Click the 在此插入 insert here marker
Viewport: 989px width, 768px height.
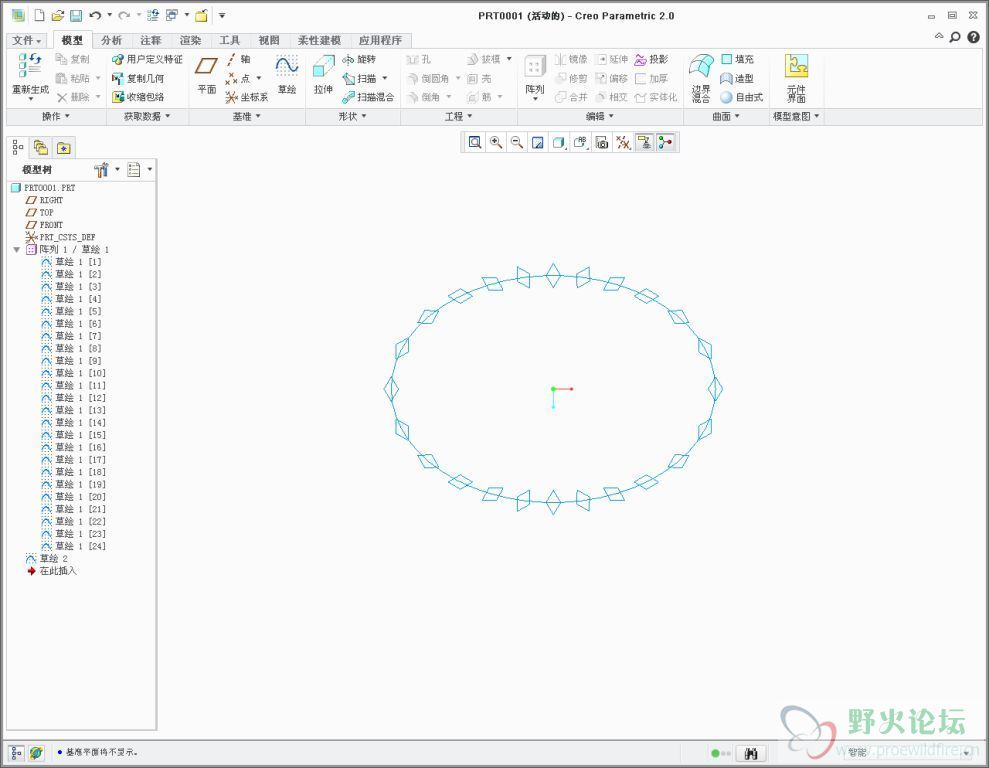coord(52,571)
